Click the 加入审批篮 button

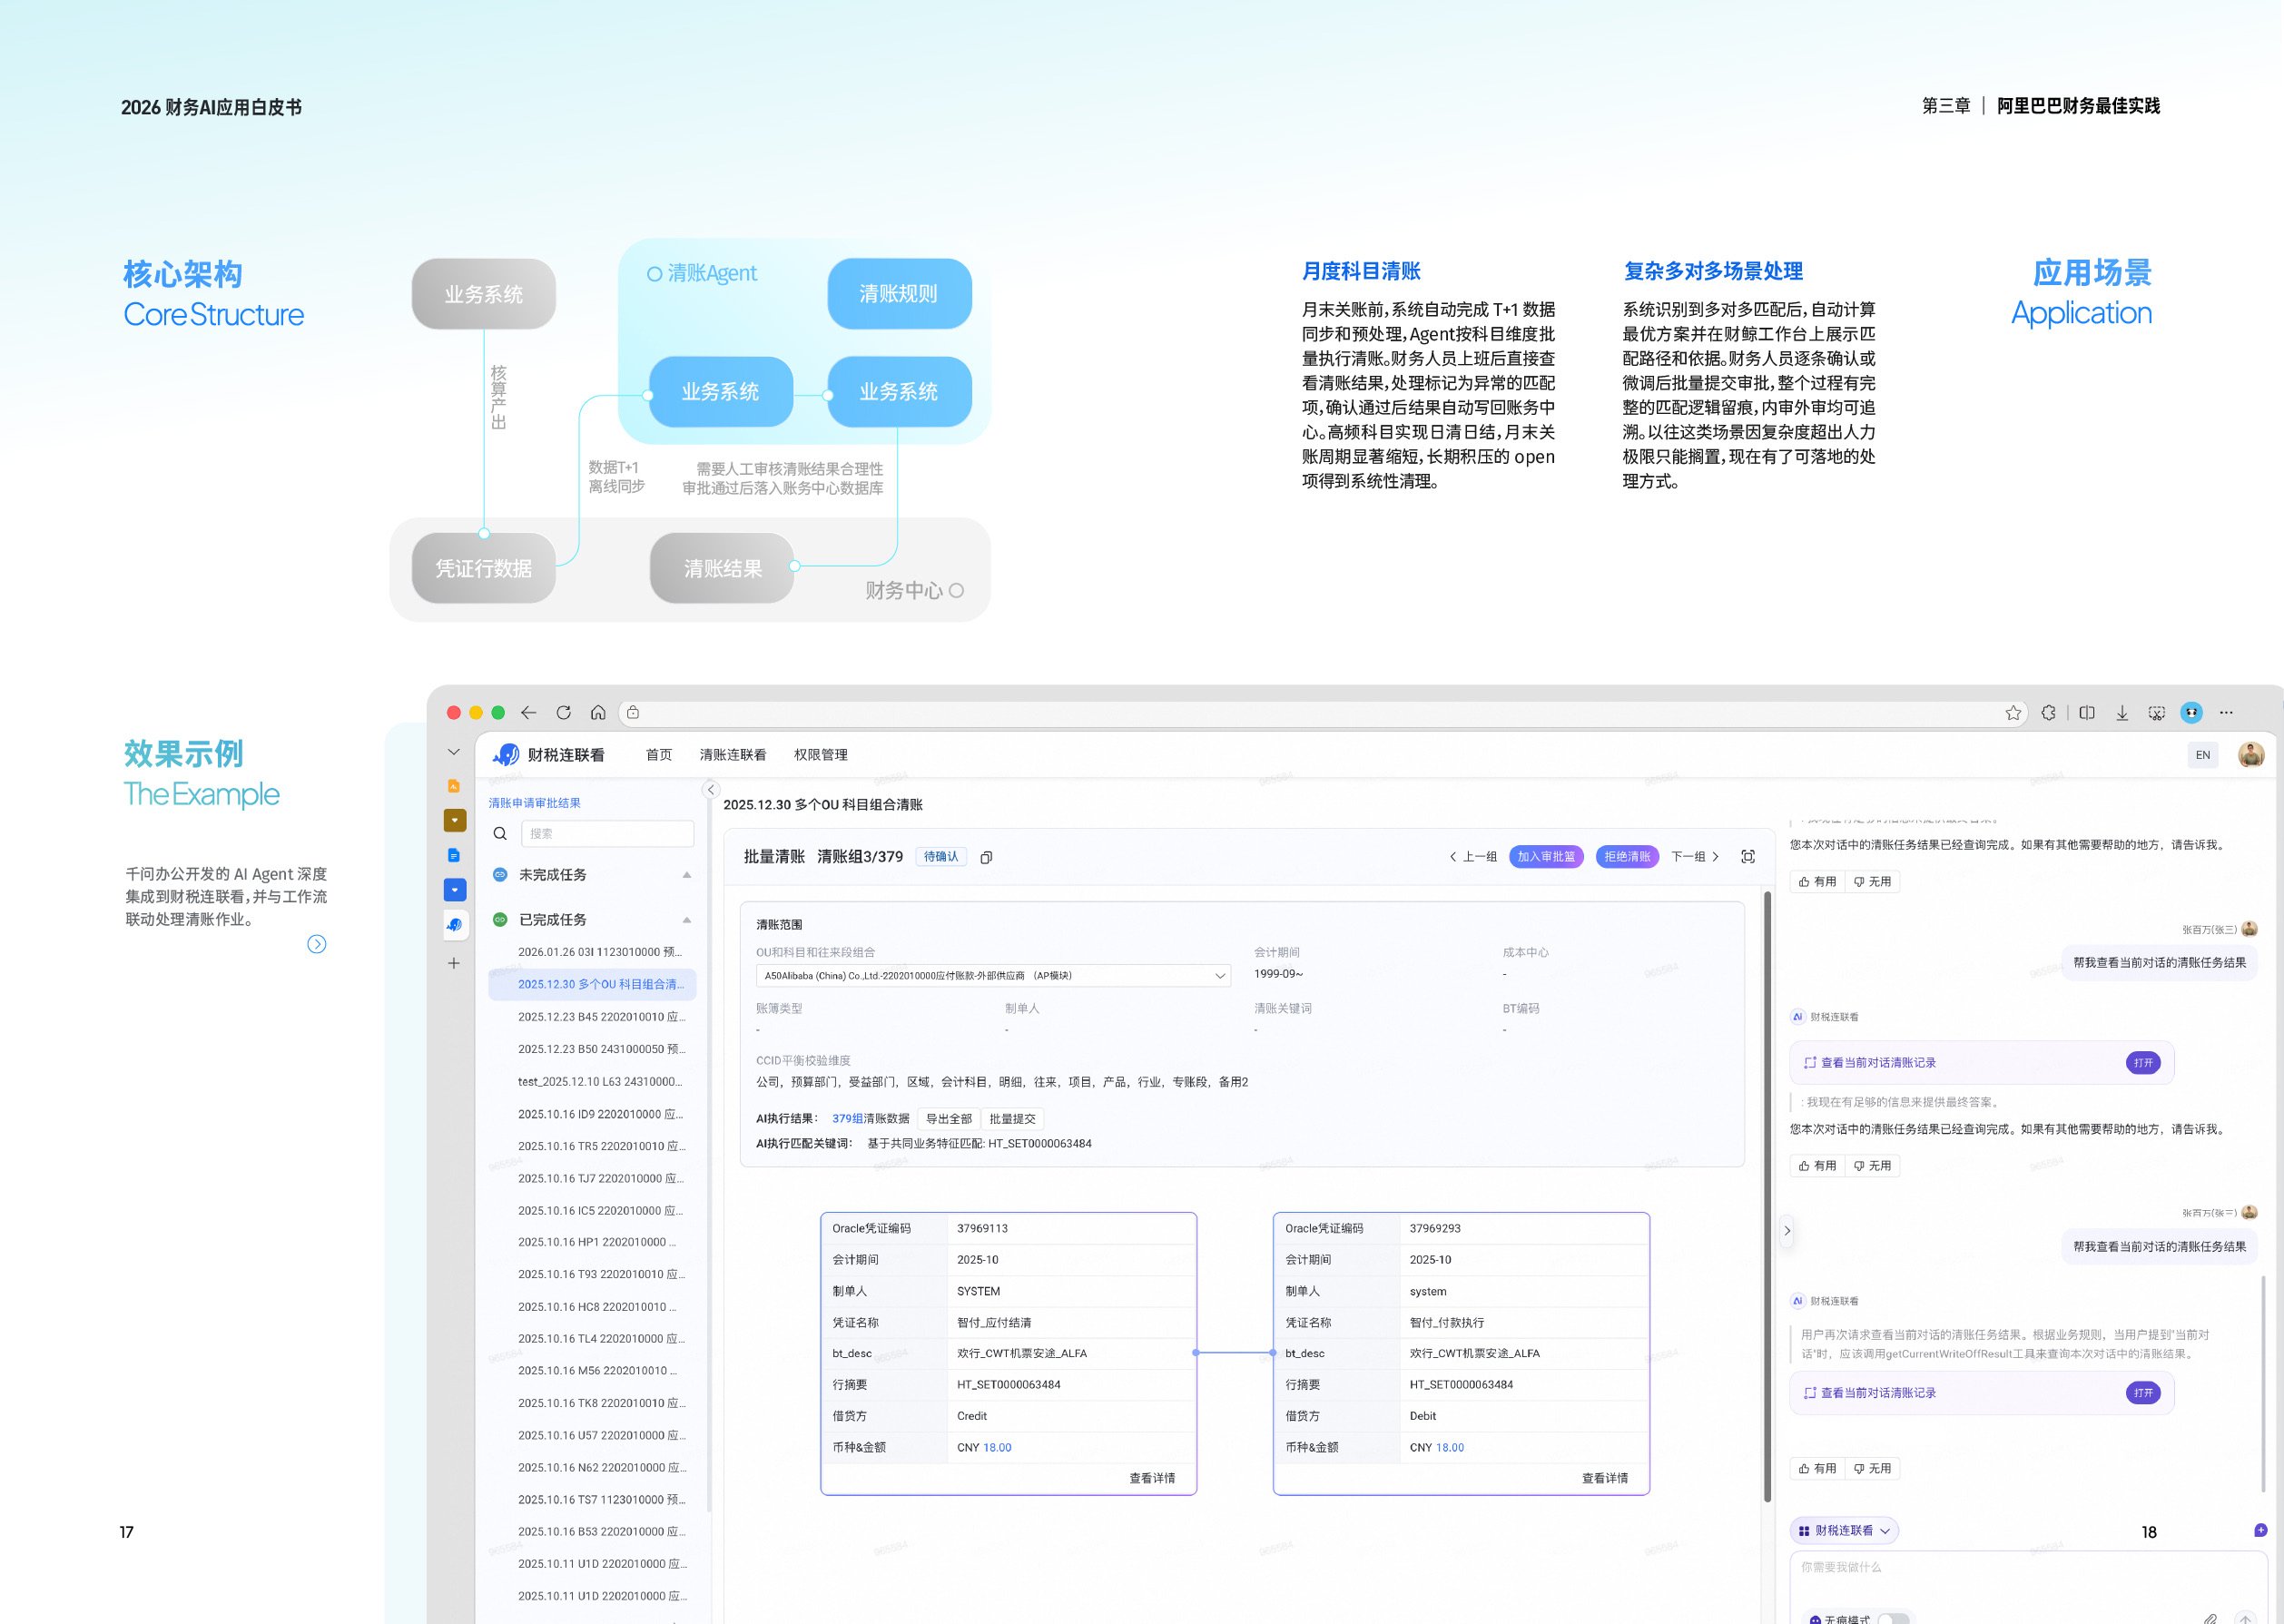click(x=1546, y=856)
